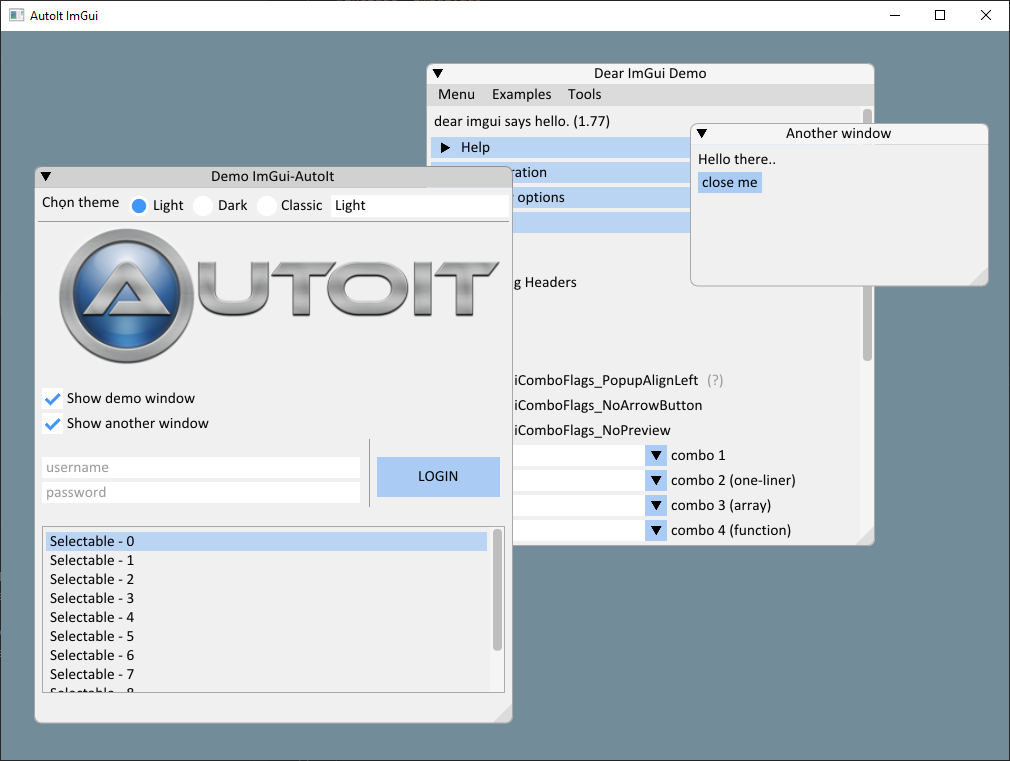Click the ComboFlags_NoArrowButton label
Image resolution: width=1010 pixels, height=761 pixels.
click(608, 405)
